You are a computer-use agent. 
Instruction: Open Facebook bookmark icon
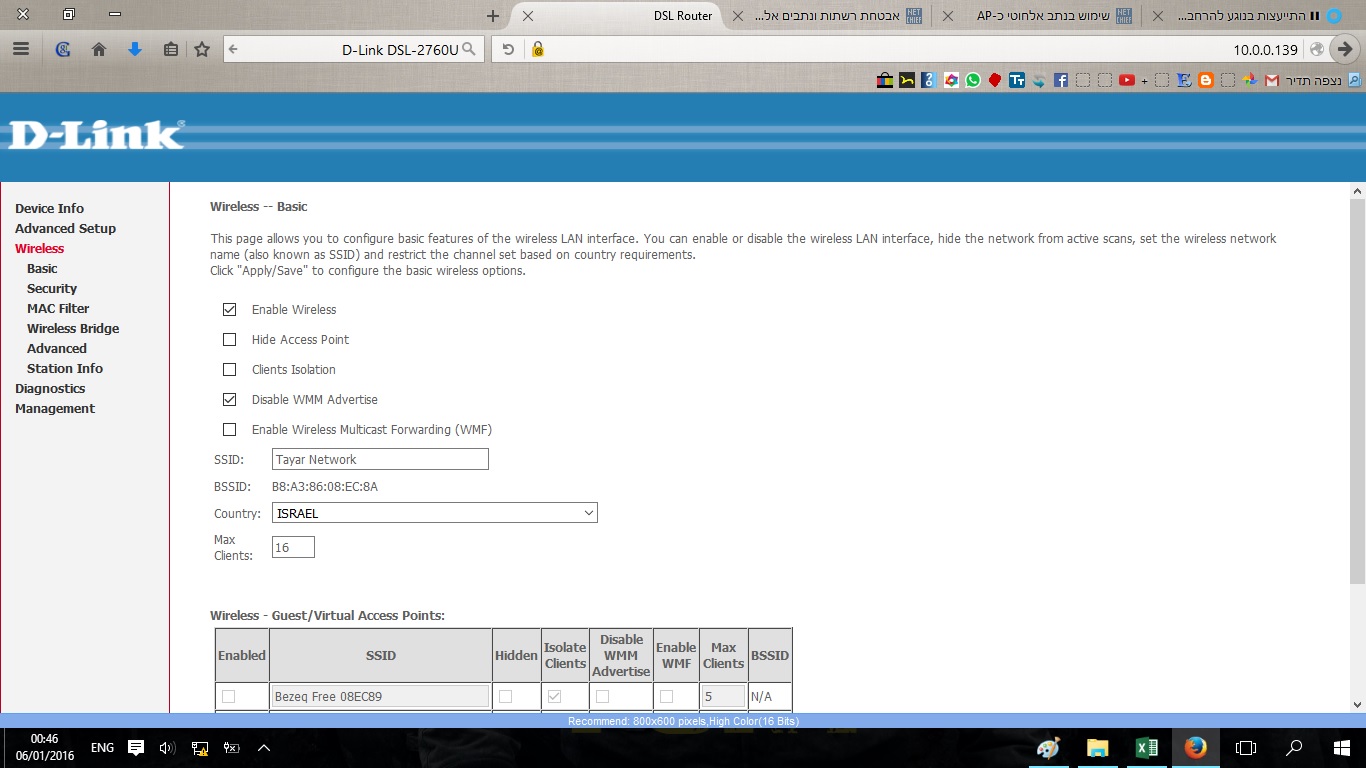(x=1061, y=80)
